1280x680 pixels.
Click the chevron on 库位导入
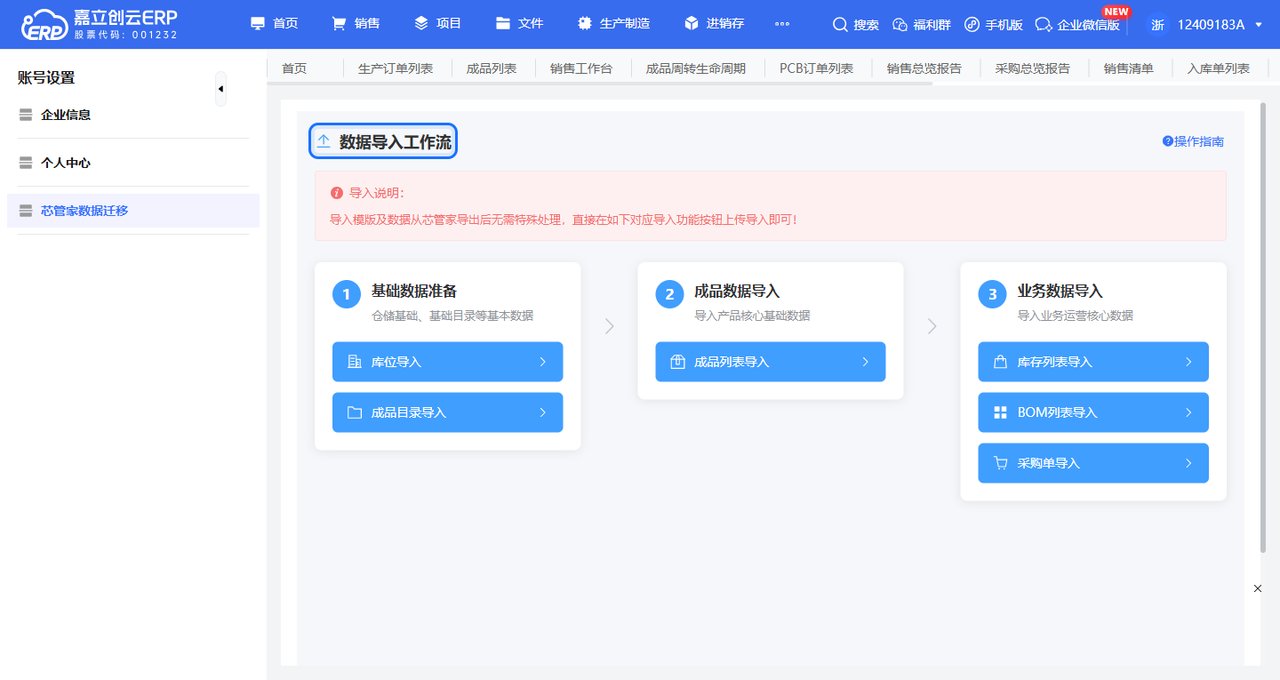(543, 362)
